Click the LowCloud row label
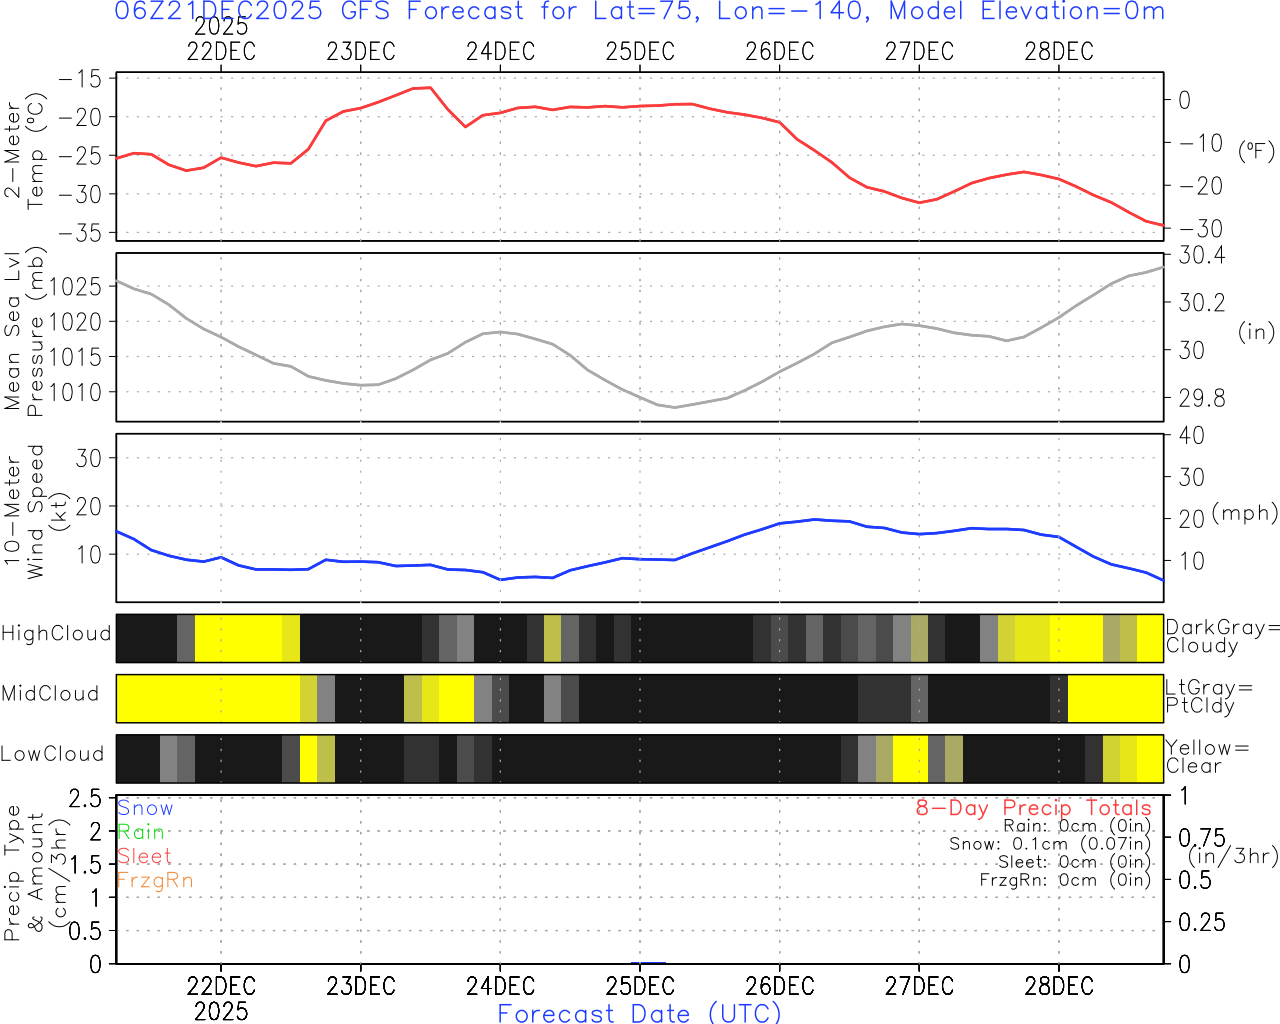Image resolution: width=1280 pixels, height=1024 pixels. (x=52, y=754)
